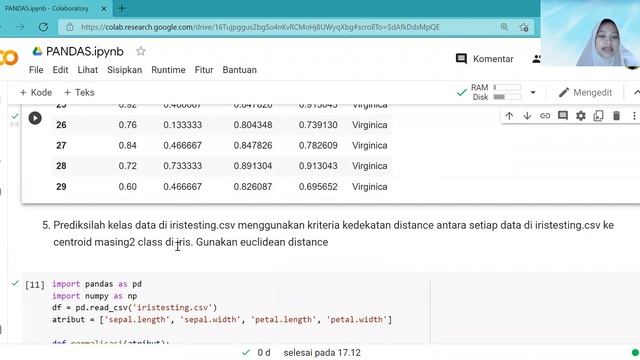The image size is (640, 360).
Task: Click value 0.782609 in row 27
Action: click(x=318, y=145)
